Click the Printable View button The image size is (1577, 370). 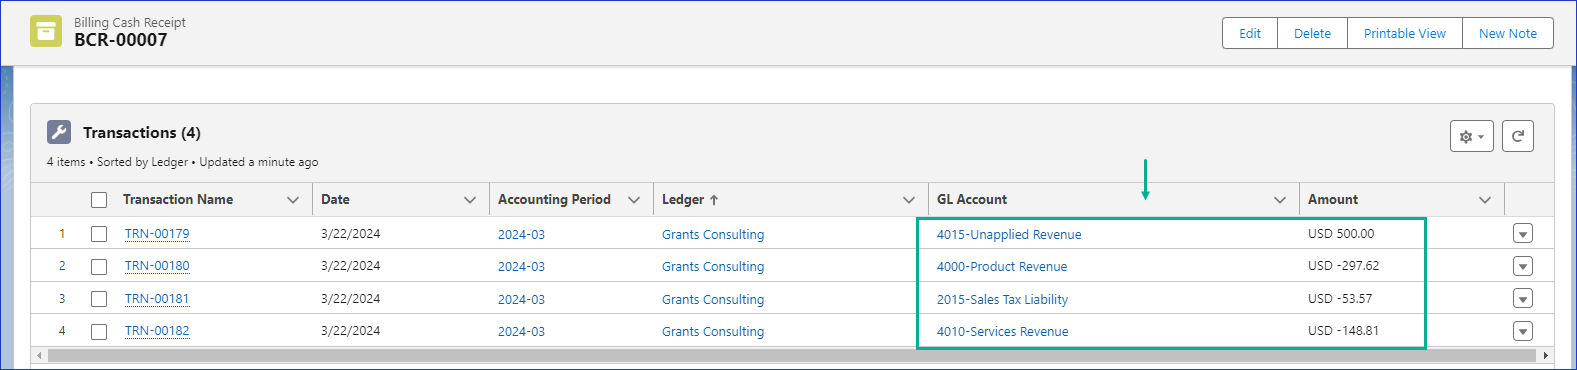tap(1405, 33)
